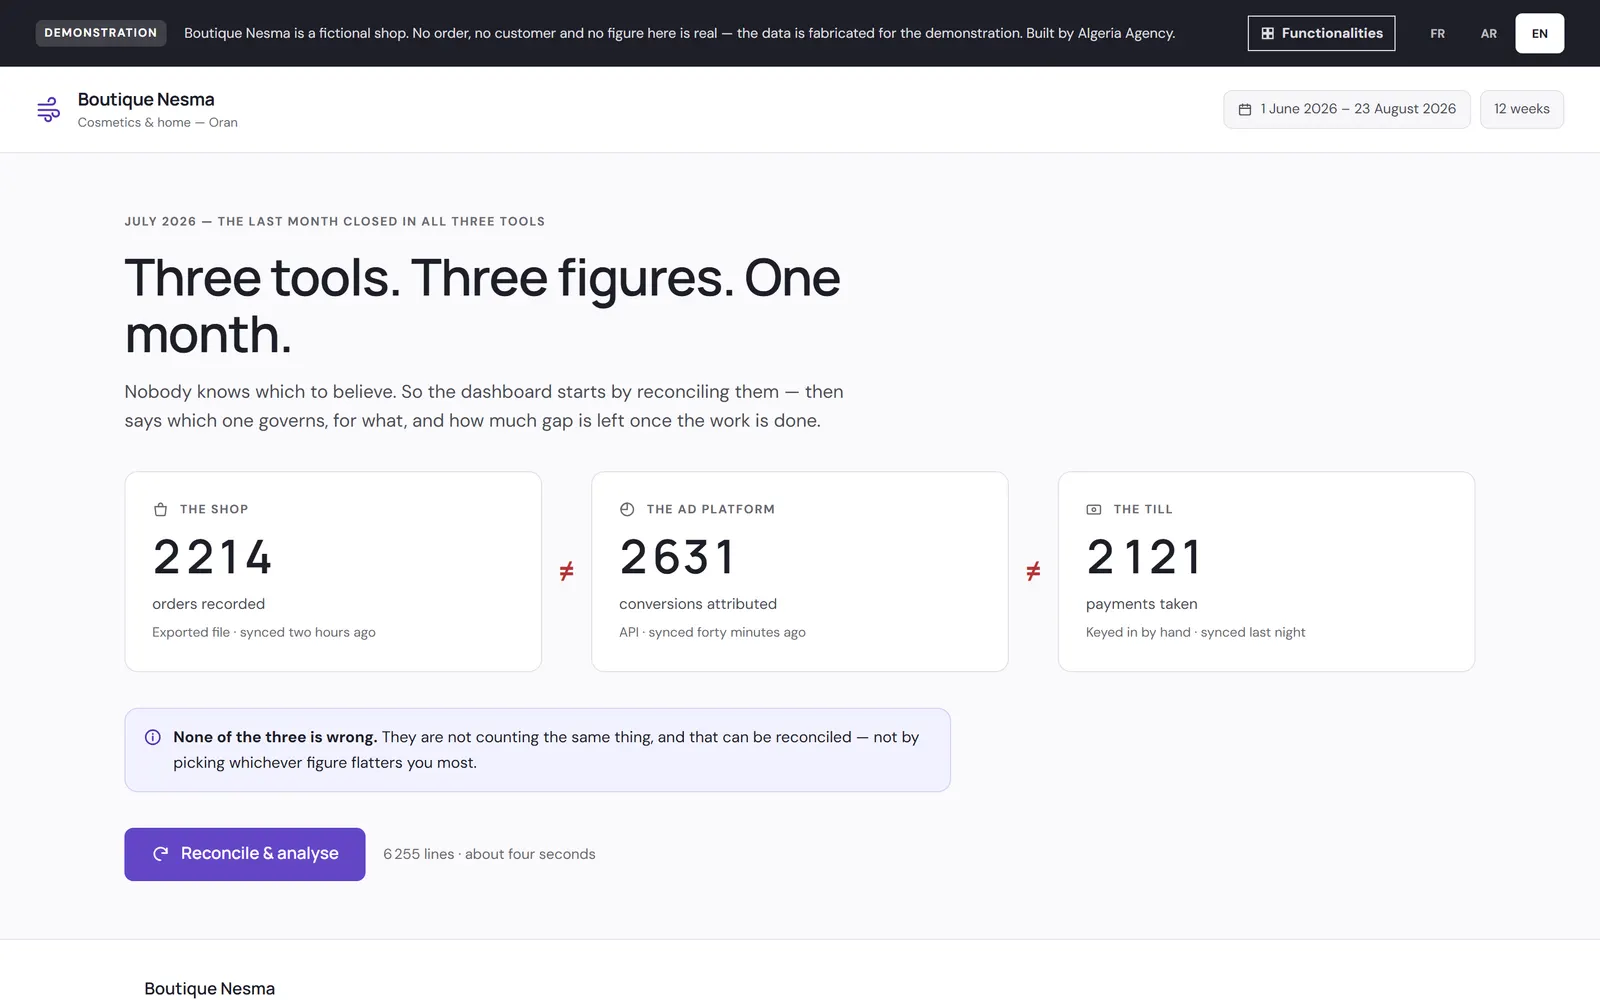Click the DEMONSTRATION badge
Viewport: 1600px width, 1000px height.
pos(101,33)
